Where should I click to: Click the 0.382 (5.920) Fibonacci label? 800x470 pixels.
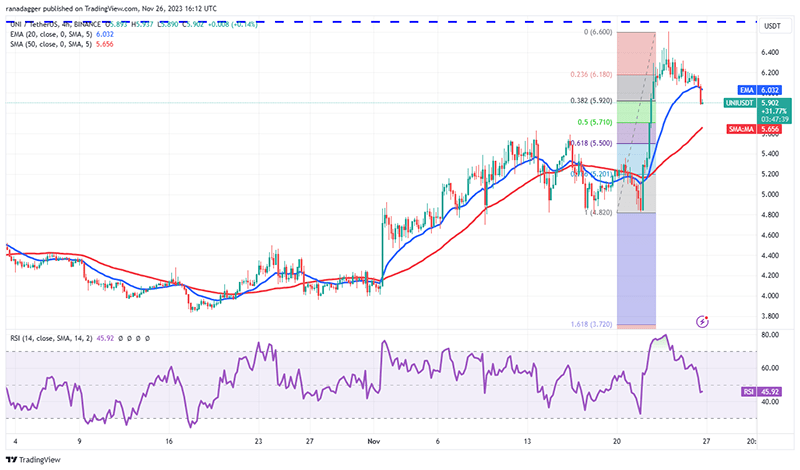[x=599, y=101]
